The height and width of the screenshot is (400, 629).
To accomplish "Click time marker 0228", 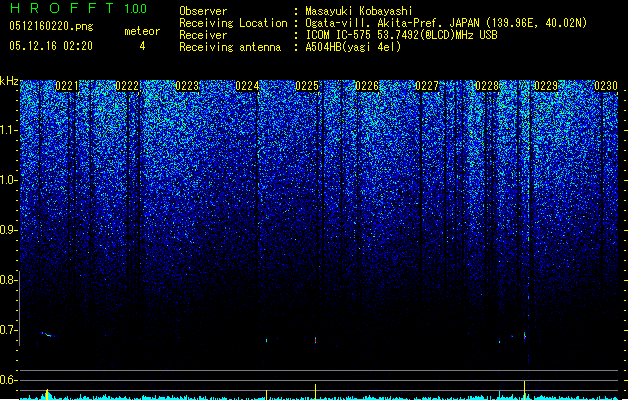I will (487, 86).
